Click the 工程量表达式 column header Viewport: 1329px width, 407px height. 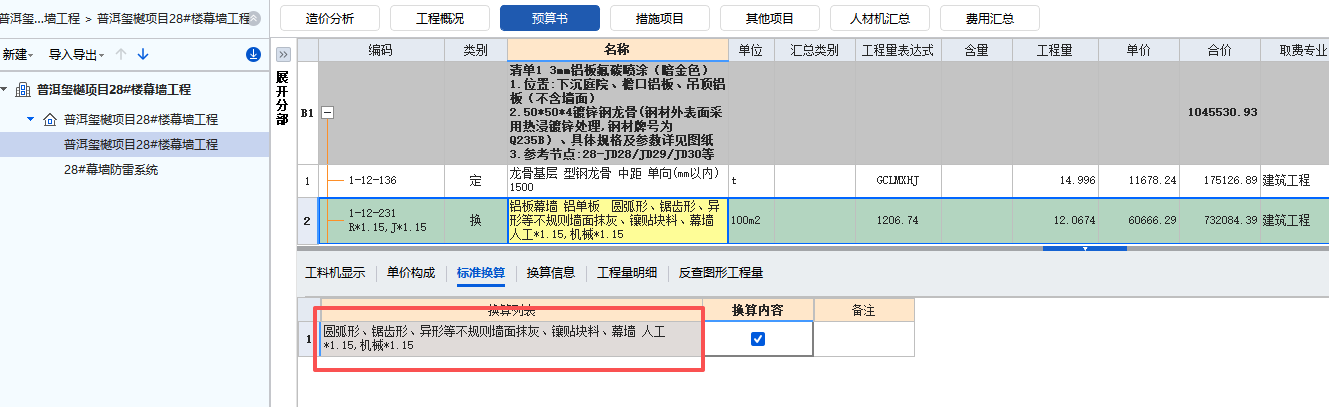[x=903, y=50]
